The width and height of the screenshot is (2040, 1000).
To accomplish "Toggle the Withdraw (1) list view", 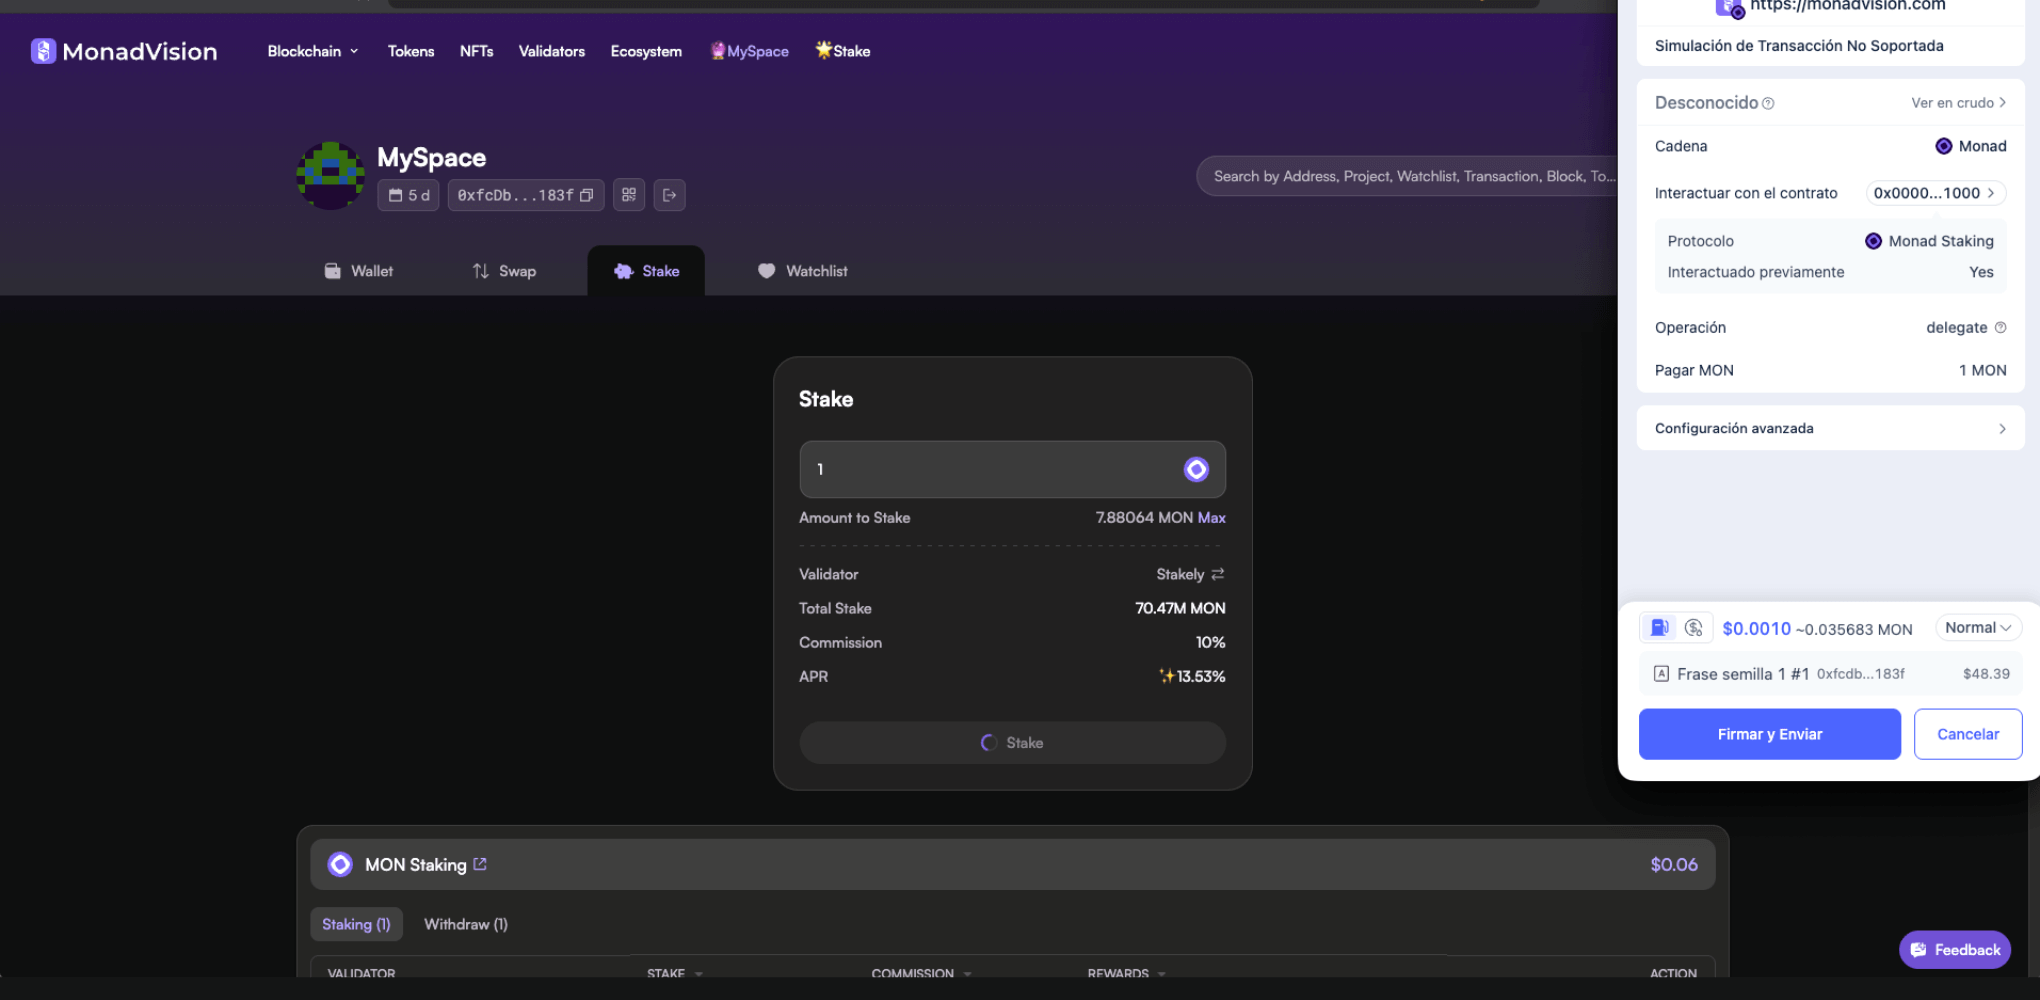I will [x=465, y=924].
